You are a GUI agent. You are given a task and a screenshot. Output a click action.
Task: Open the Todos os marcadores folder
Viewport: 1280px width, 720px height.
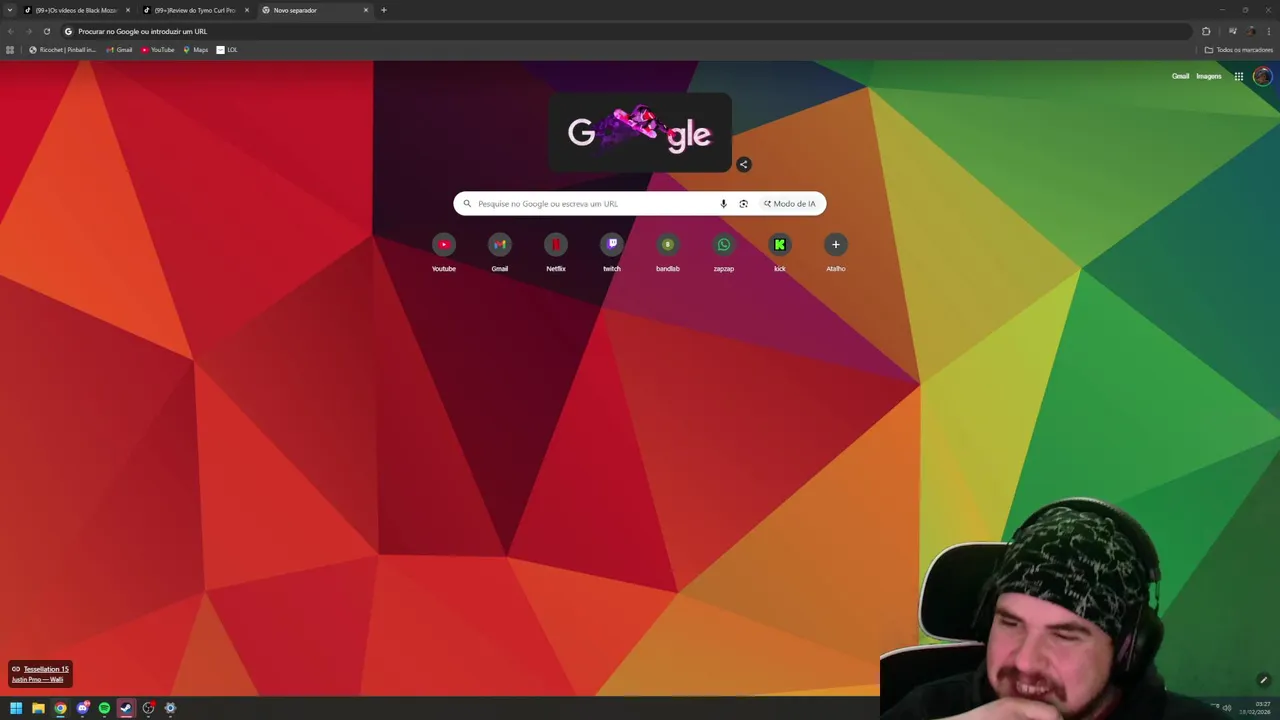[x=1238, y=50]
